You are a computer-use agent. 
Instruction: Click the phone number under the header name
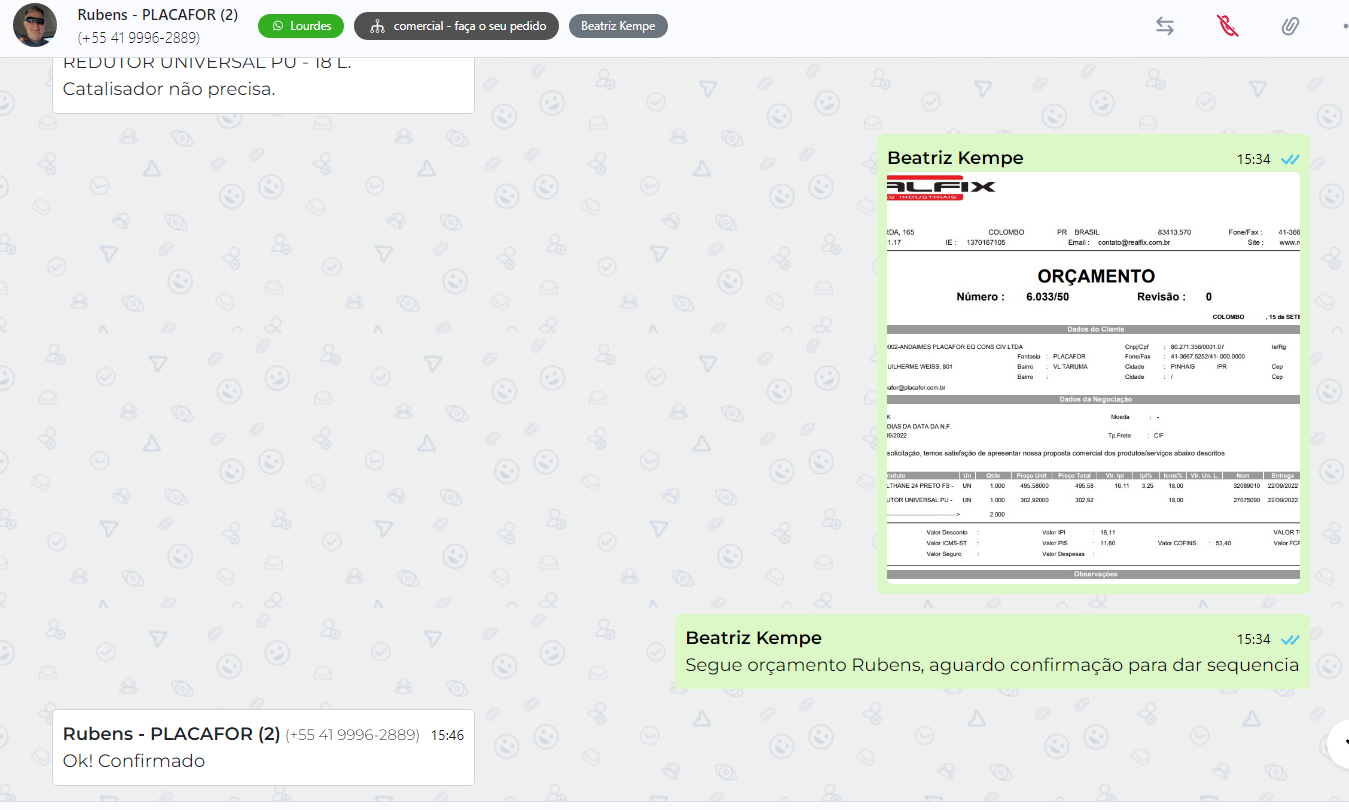click(x=139, y=38)
